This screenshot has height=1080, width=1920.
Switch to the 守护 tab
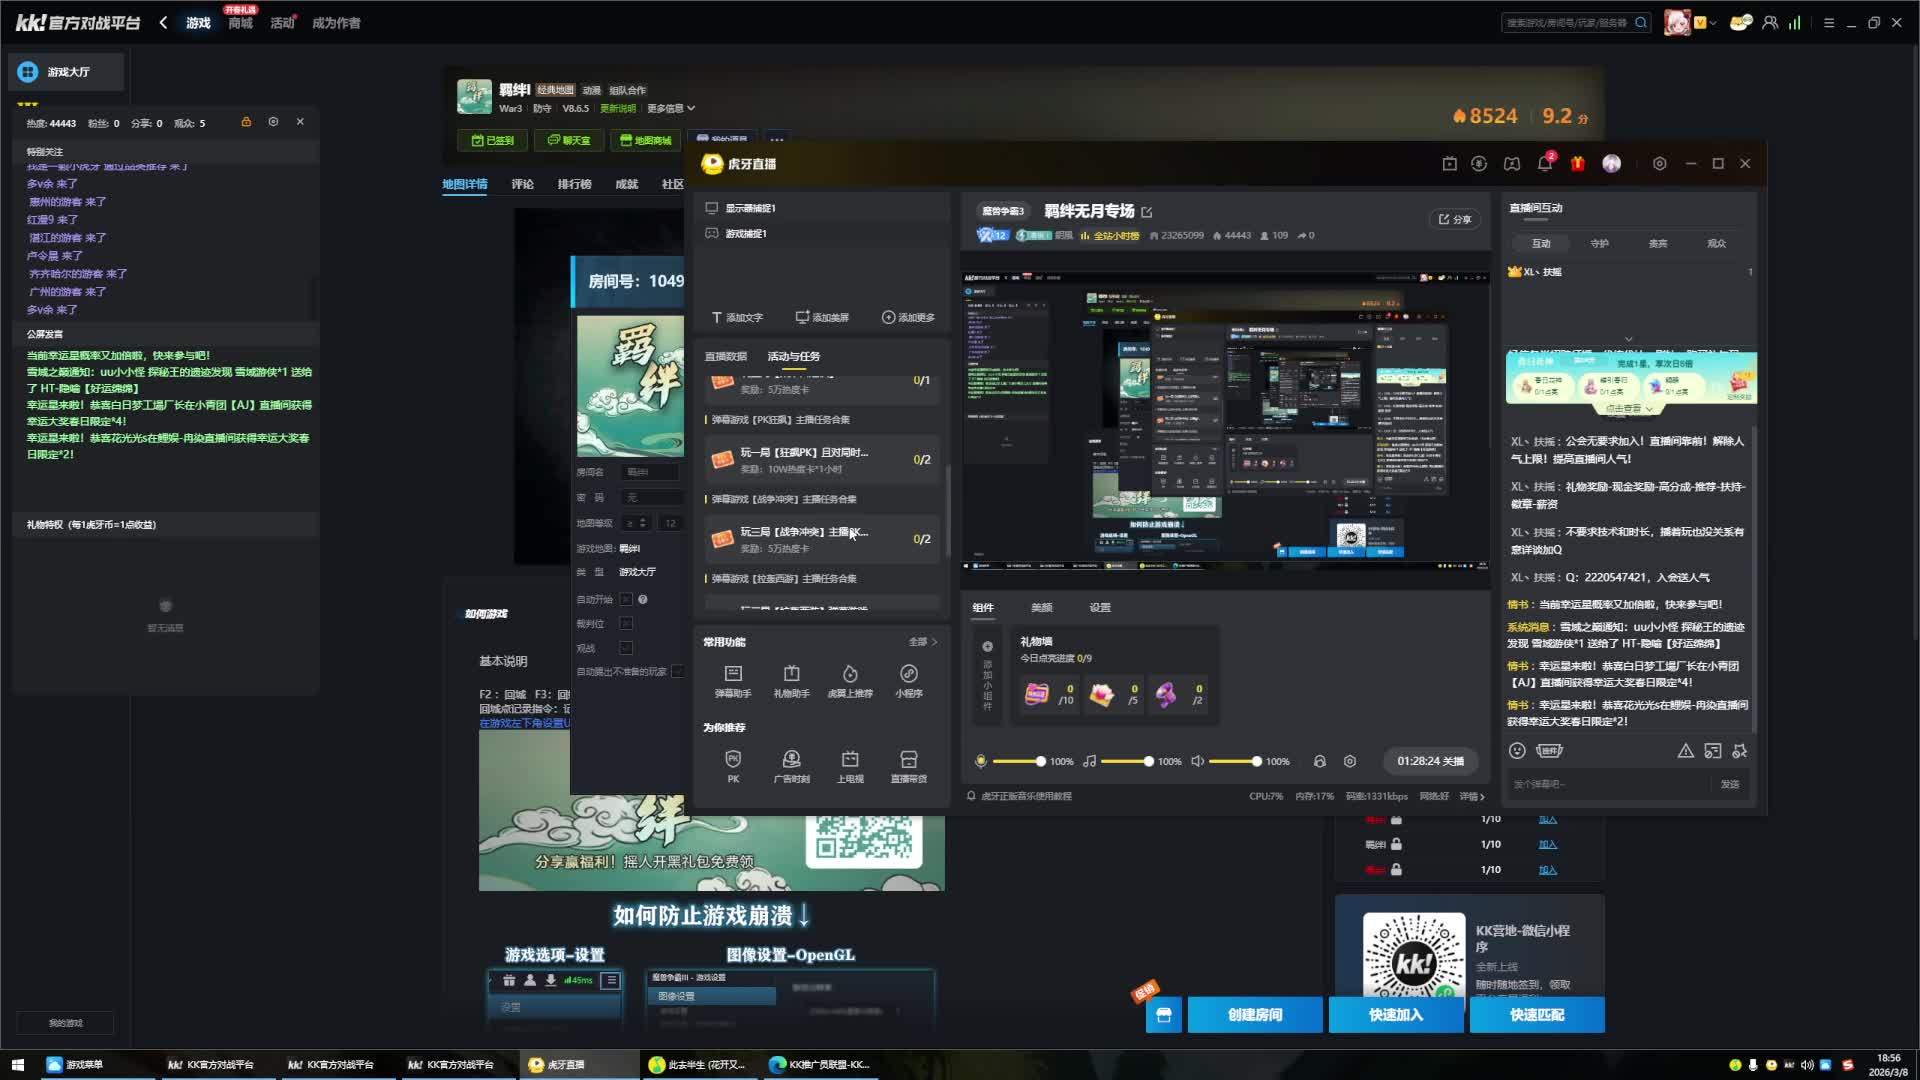(1599, 243)
